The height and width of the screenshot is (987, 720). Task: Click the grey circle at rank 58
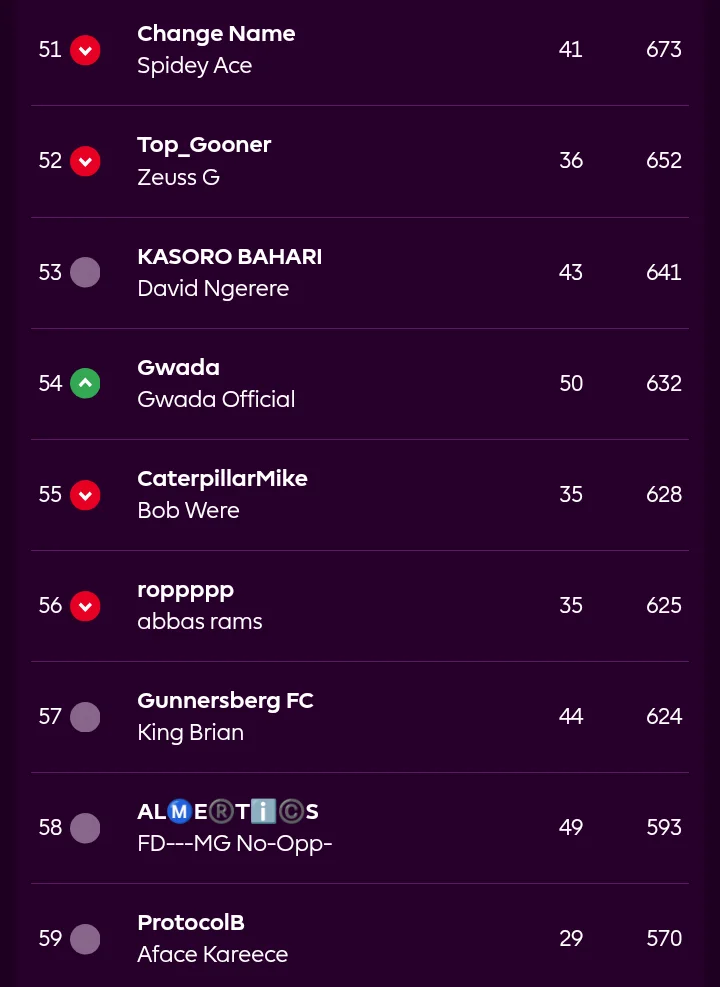pyautogui.click(x=85, y=827)
